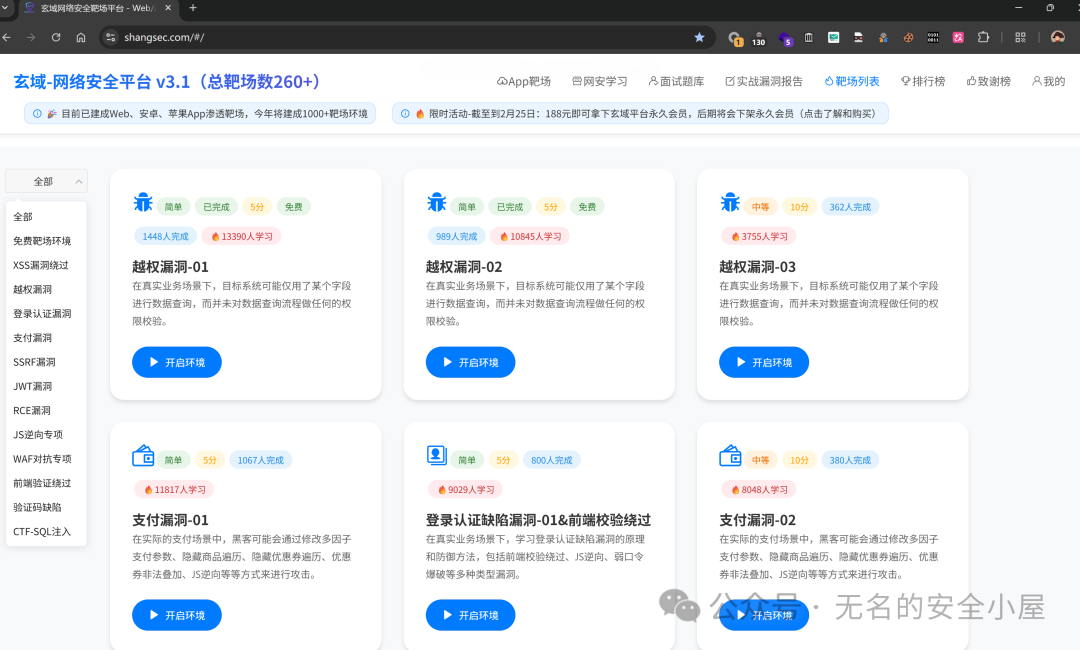Select RCE漏洞 category
Viewport: 1080px width, 650px height.
46,410
